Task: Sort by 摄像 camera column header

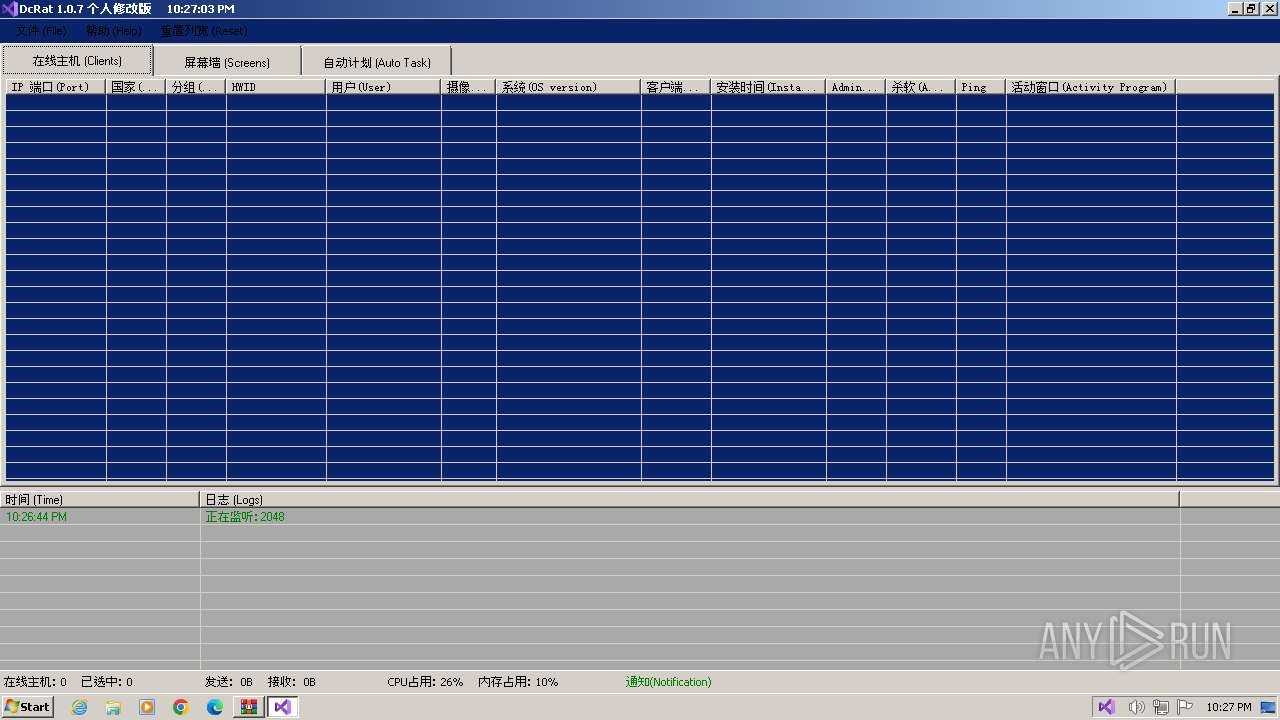Action: [468, 87]
